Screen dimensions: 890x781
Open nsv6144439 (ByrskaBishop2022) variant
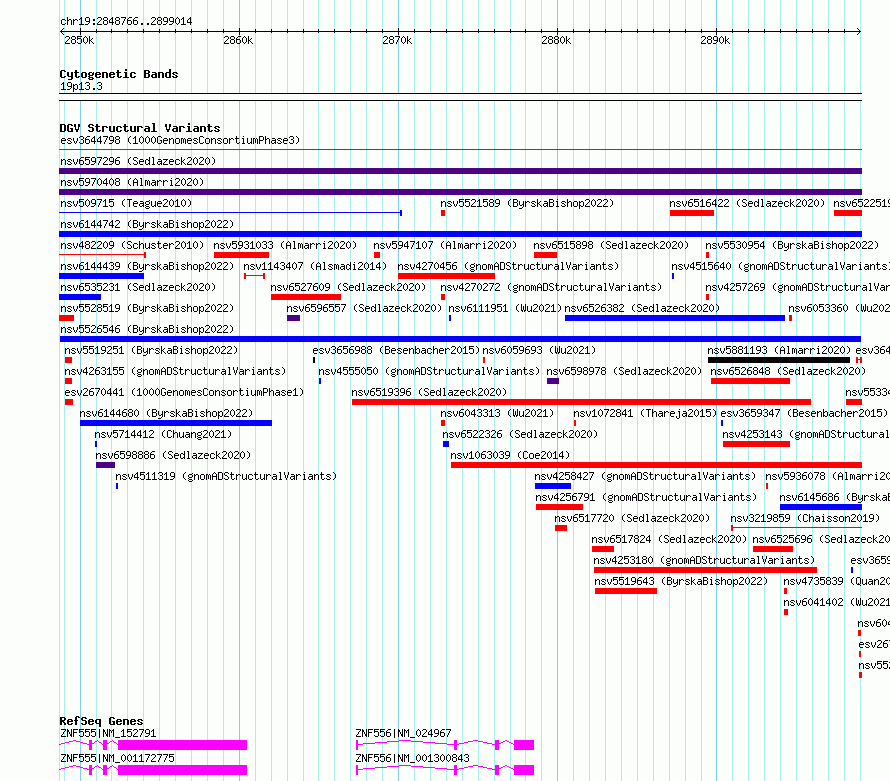click(x=147, y=266)
